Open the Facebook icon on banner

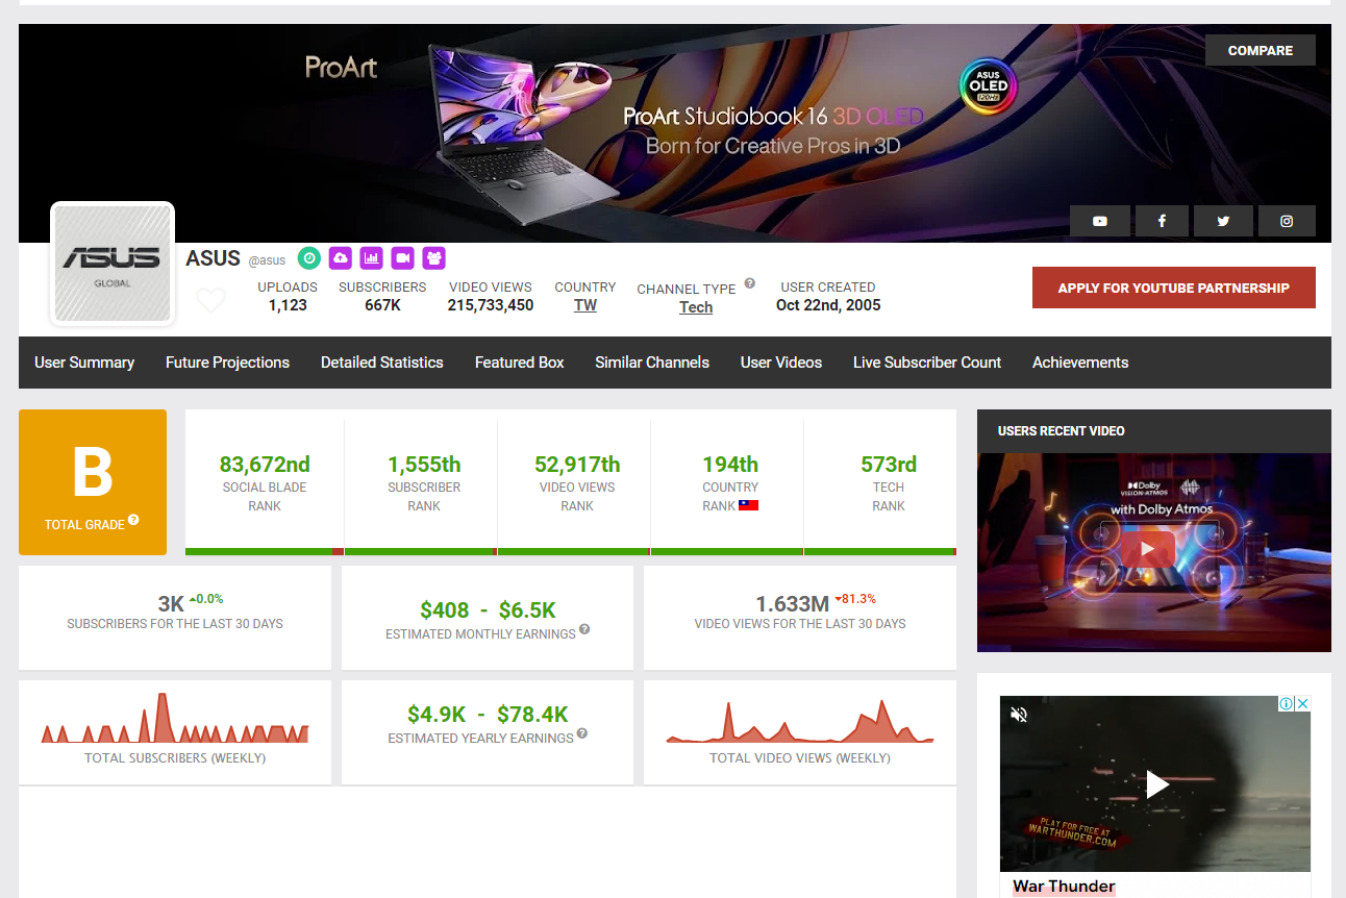[1162, 221]
